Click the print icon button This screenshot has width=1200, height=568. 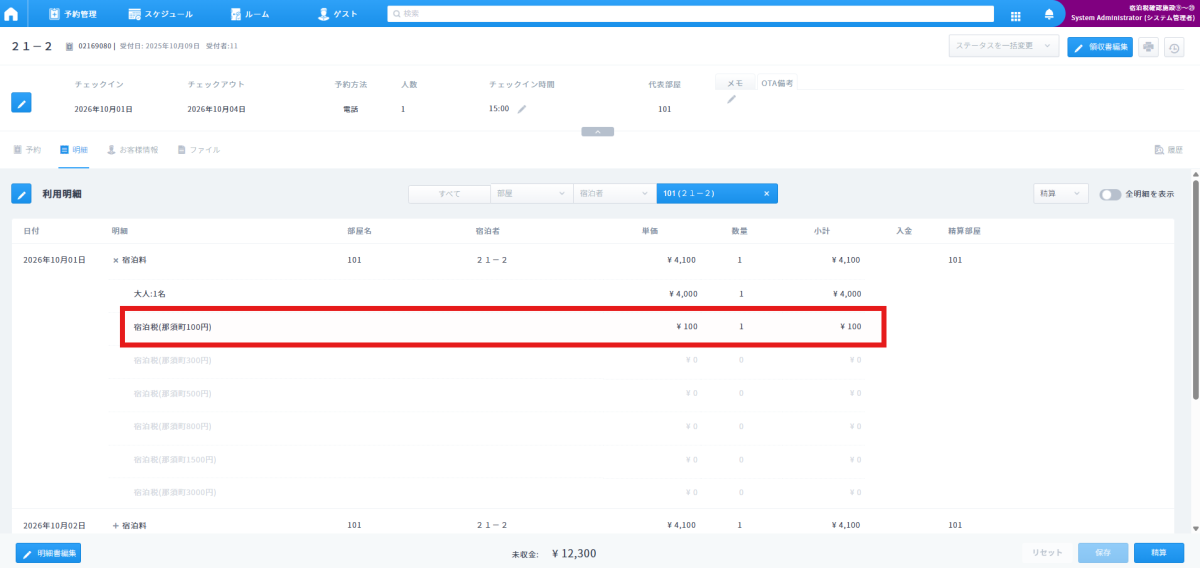point(1148,47)
